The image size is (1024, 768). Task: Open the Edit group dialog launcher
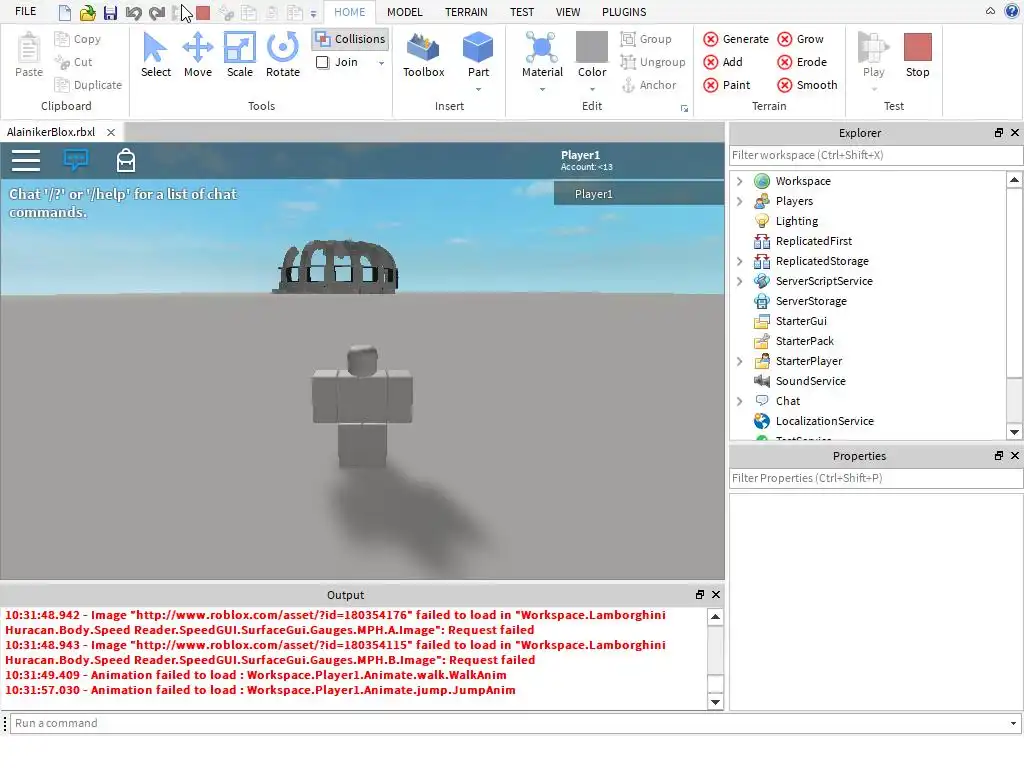click(x=684, y=108)
